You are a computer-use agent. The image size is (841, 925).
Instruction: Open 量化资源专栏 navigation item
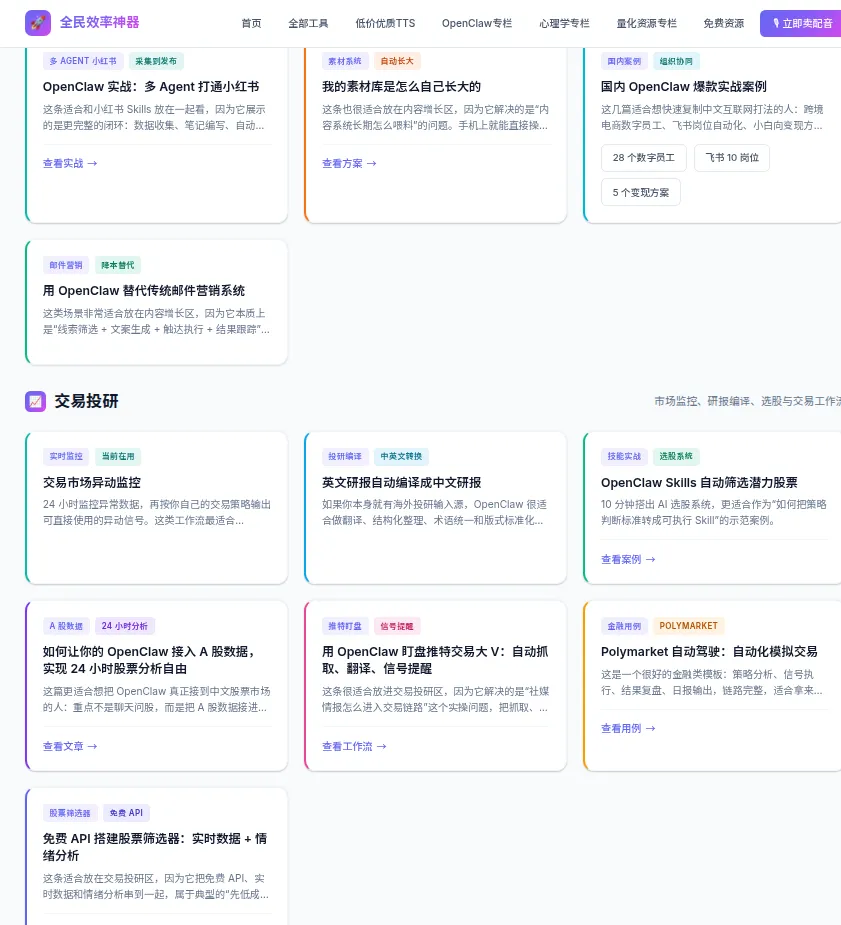(646, 24)
